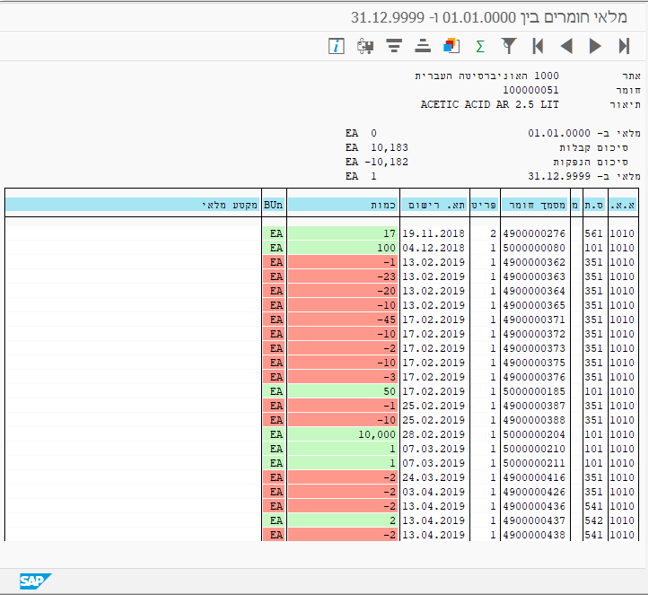Click the SAP logo in the status bar
This screenshot has width=648, height=595.
click(x=35, y=581)
